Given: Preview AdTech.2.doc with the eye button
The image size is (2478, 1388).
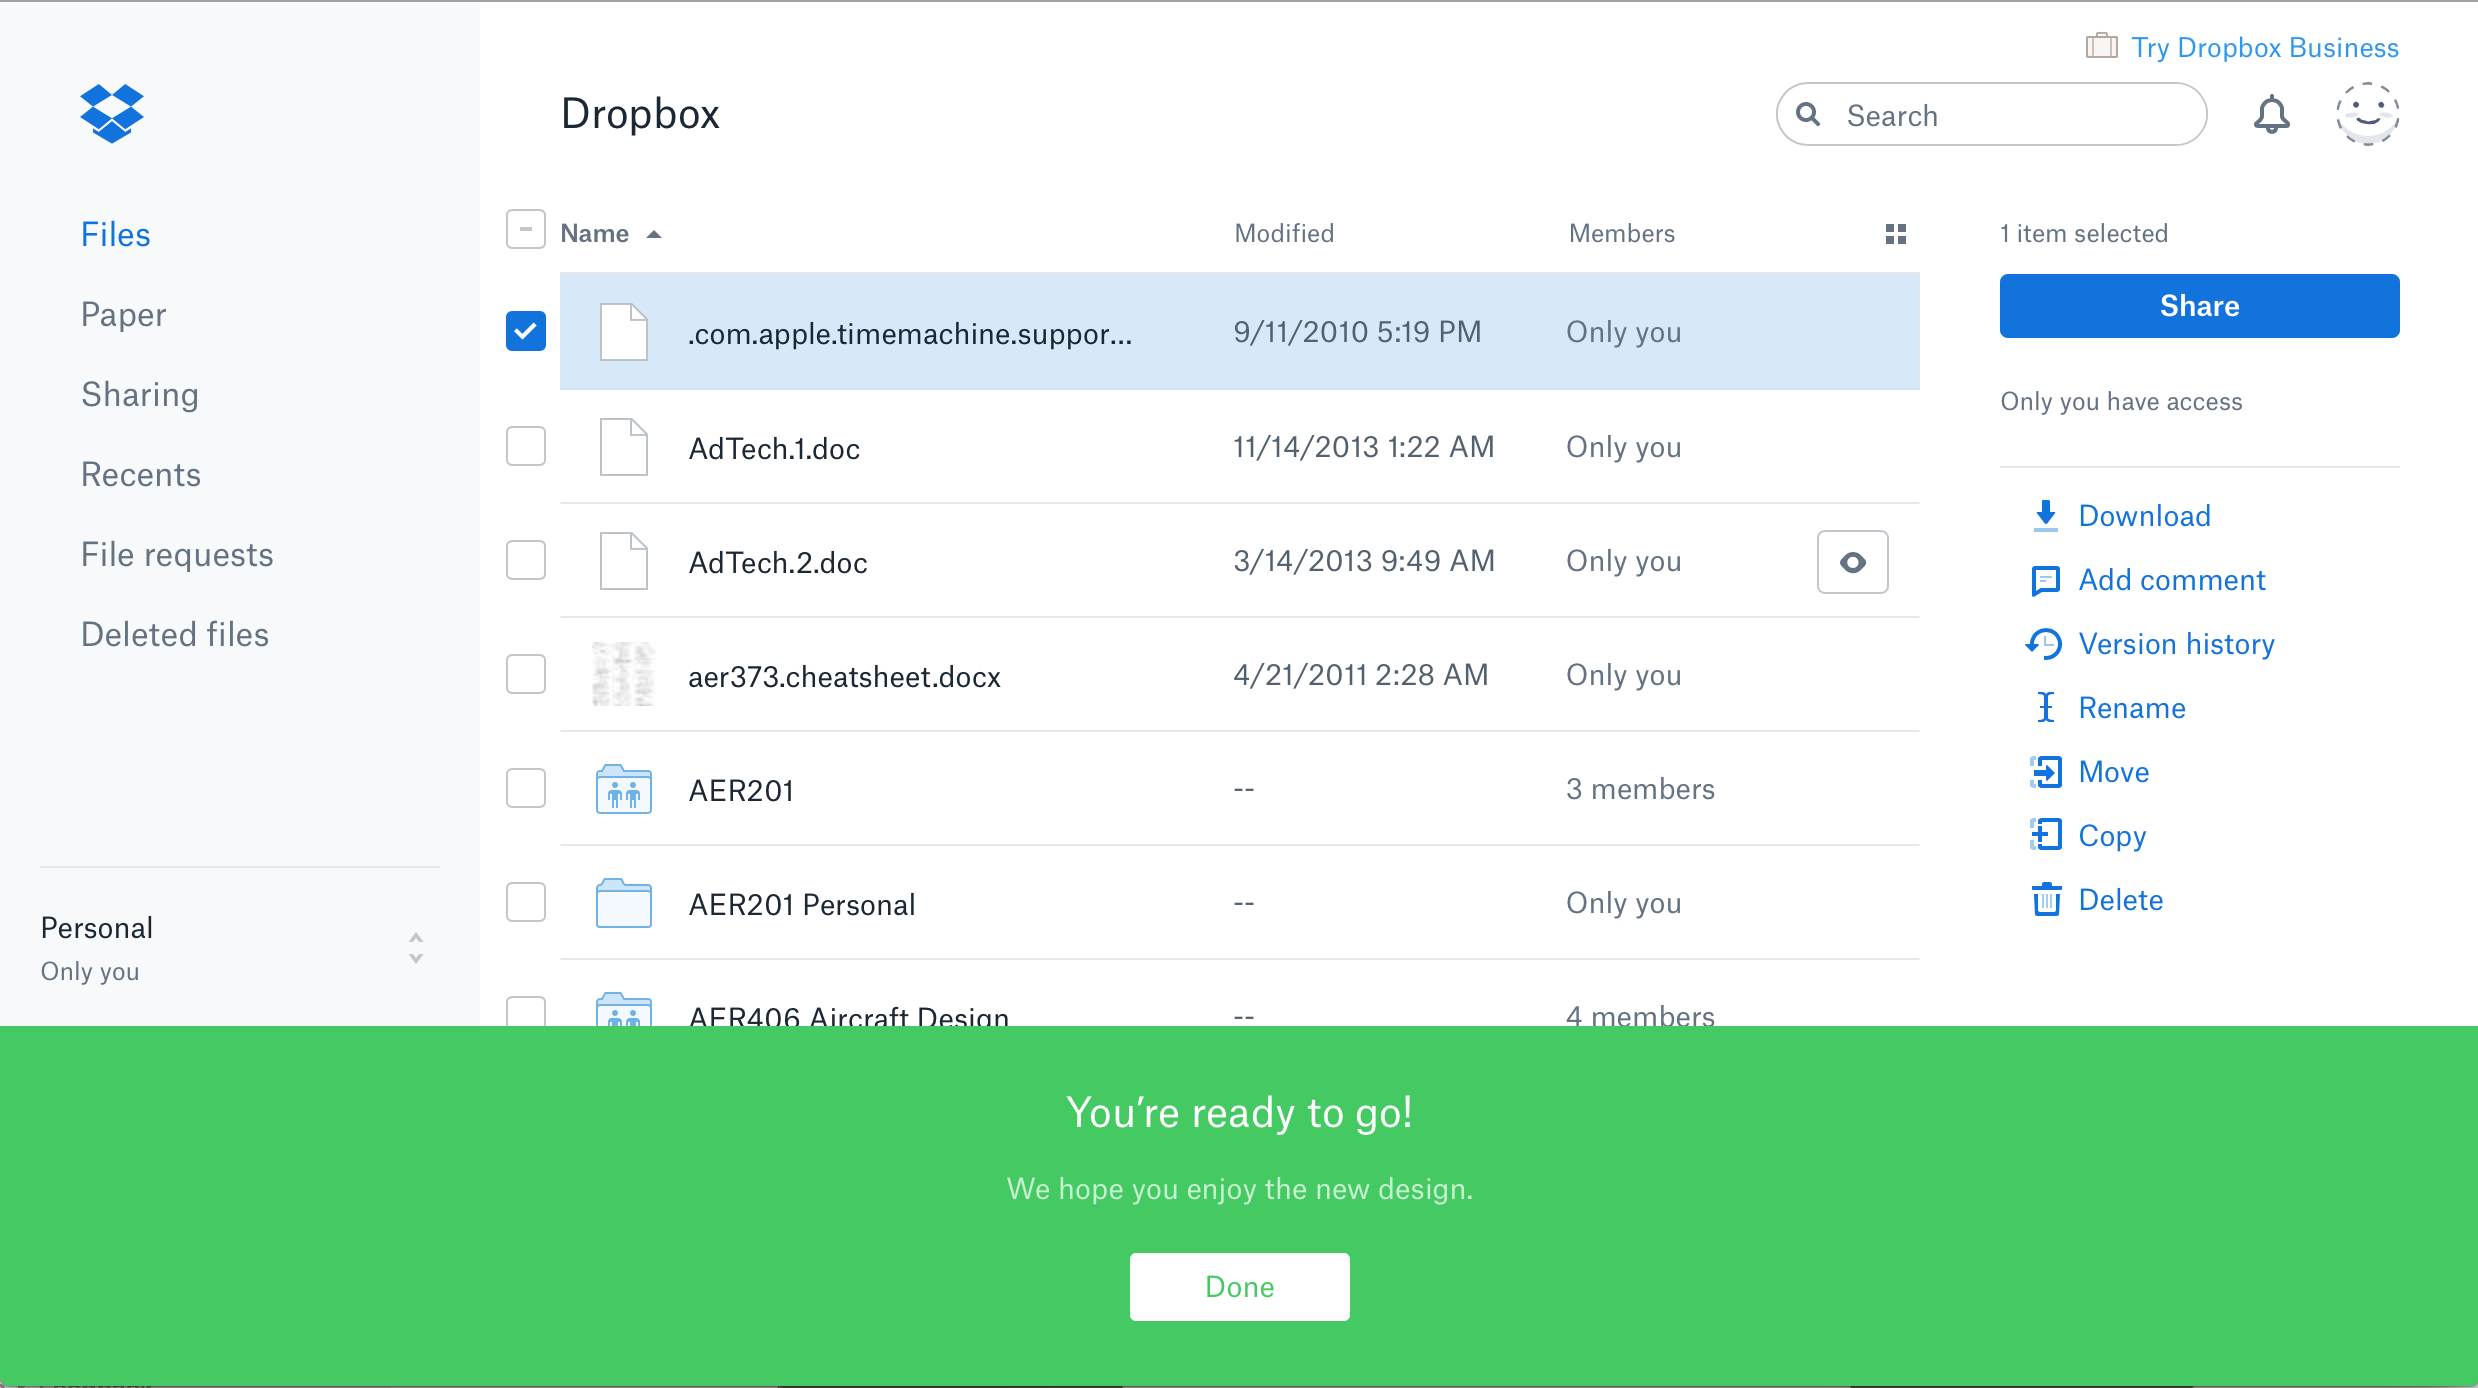Looking at the screenshot, I should (1852, 562).
